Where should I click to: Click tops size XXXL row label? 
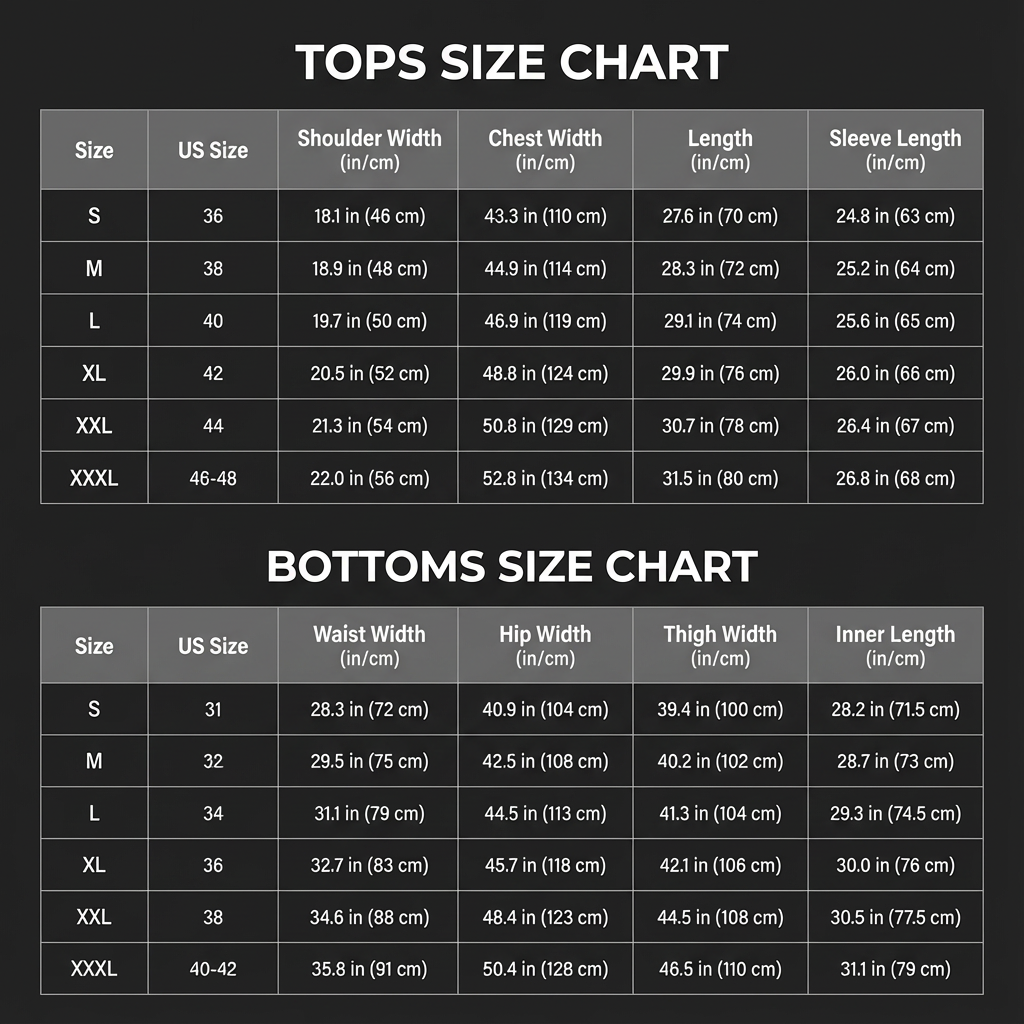[x=94, y=478]
